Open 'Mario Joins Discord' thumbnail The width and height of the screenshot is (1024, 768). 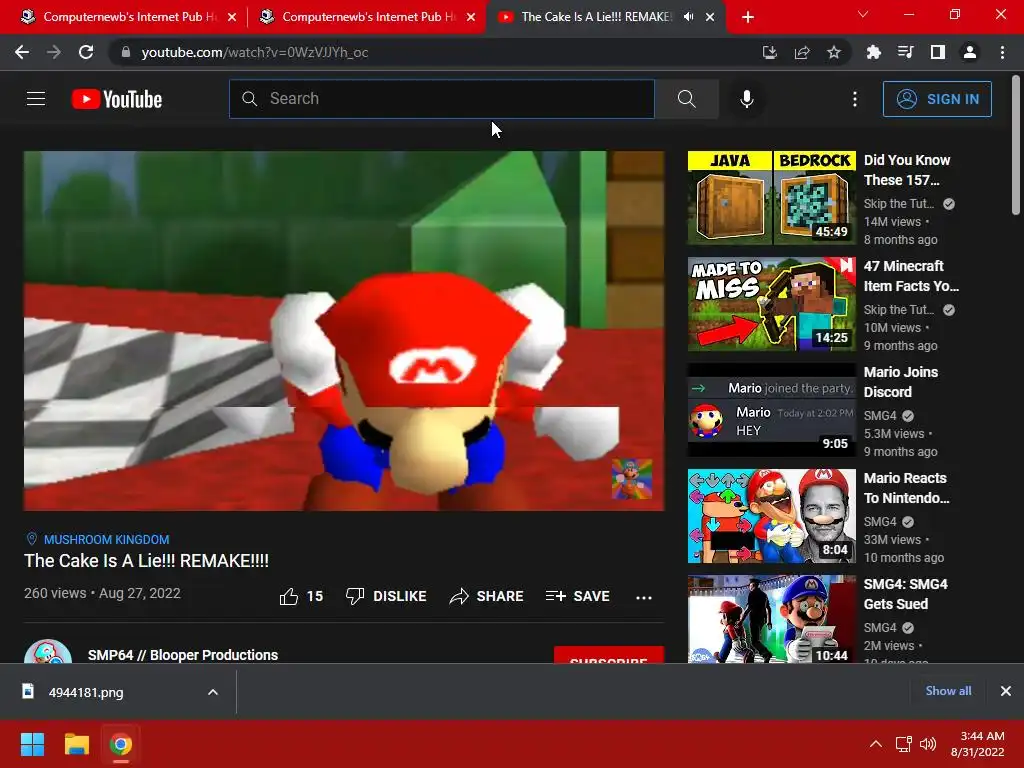coord(771,410)
